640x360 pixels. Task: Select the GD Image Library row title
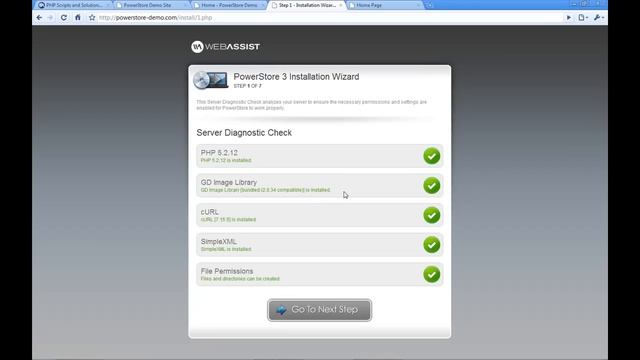[229, 182]
